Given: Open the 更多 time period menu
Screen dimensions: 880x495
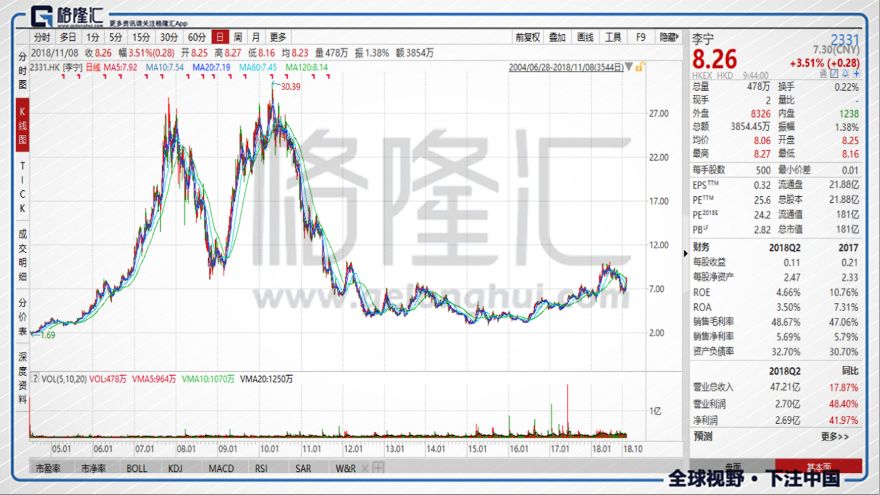Looking at the screenshot, I should pos(278,37).
